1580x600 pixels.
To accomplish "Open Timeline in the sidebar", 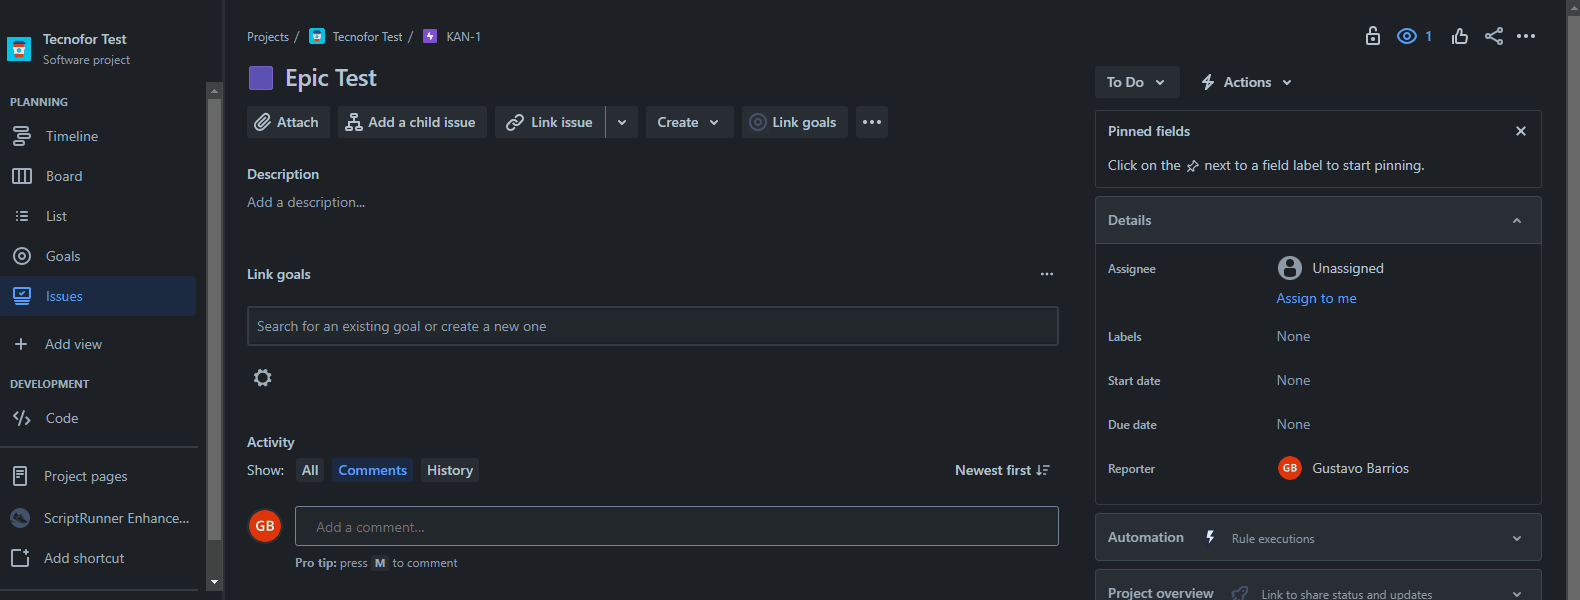I will click(72, 136).
